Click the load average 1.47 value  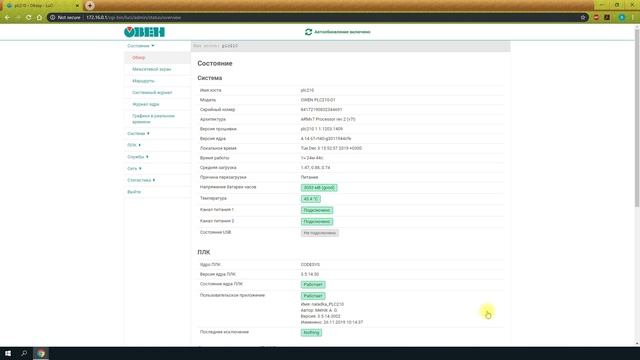click(x=316, y=168)
